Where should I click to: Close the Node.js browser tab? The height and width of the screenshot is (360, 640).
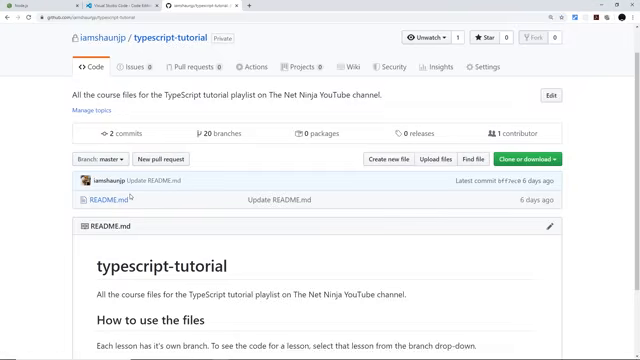pyautogui.click(x=77, y=6)
